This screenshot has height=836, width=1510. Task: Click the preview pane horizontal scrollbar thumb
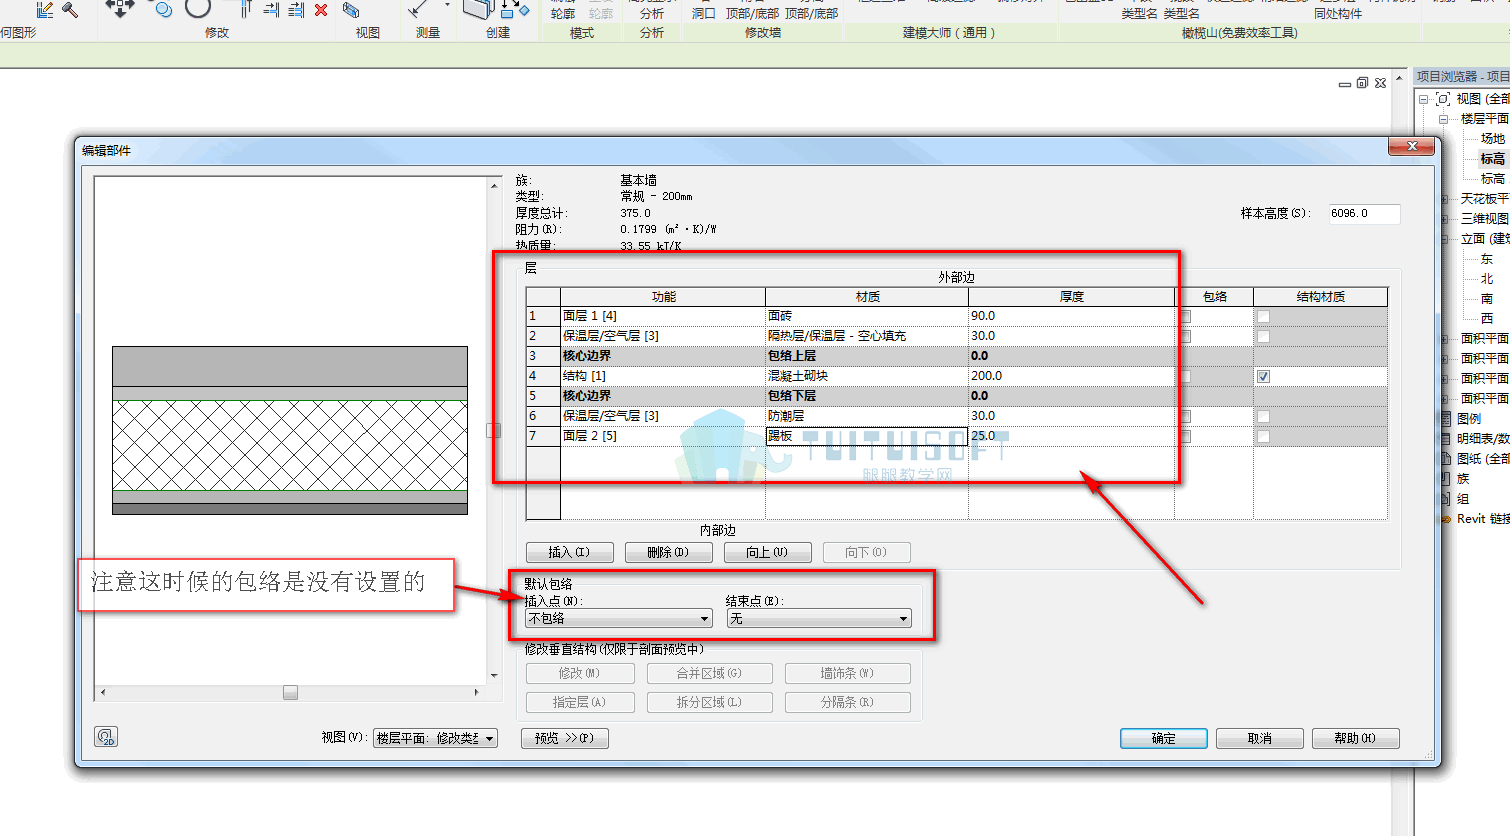pos(290,692)
